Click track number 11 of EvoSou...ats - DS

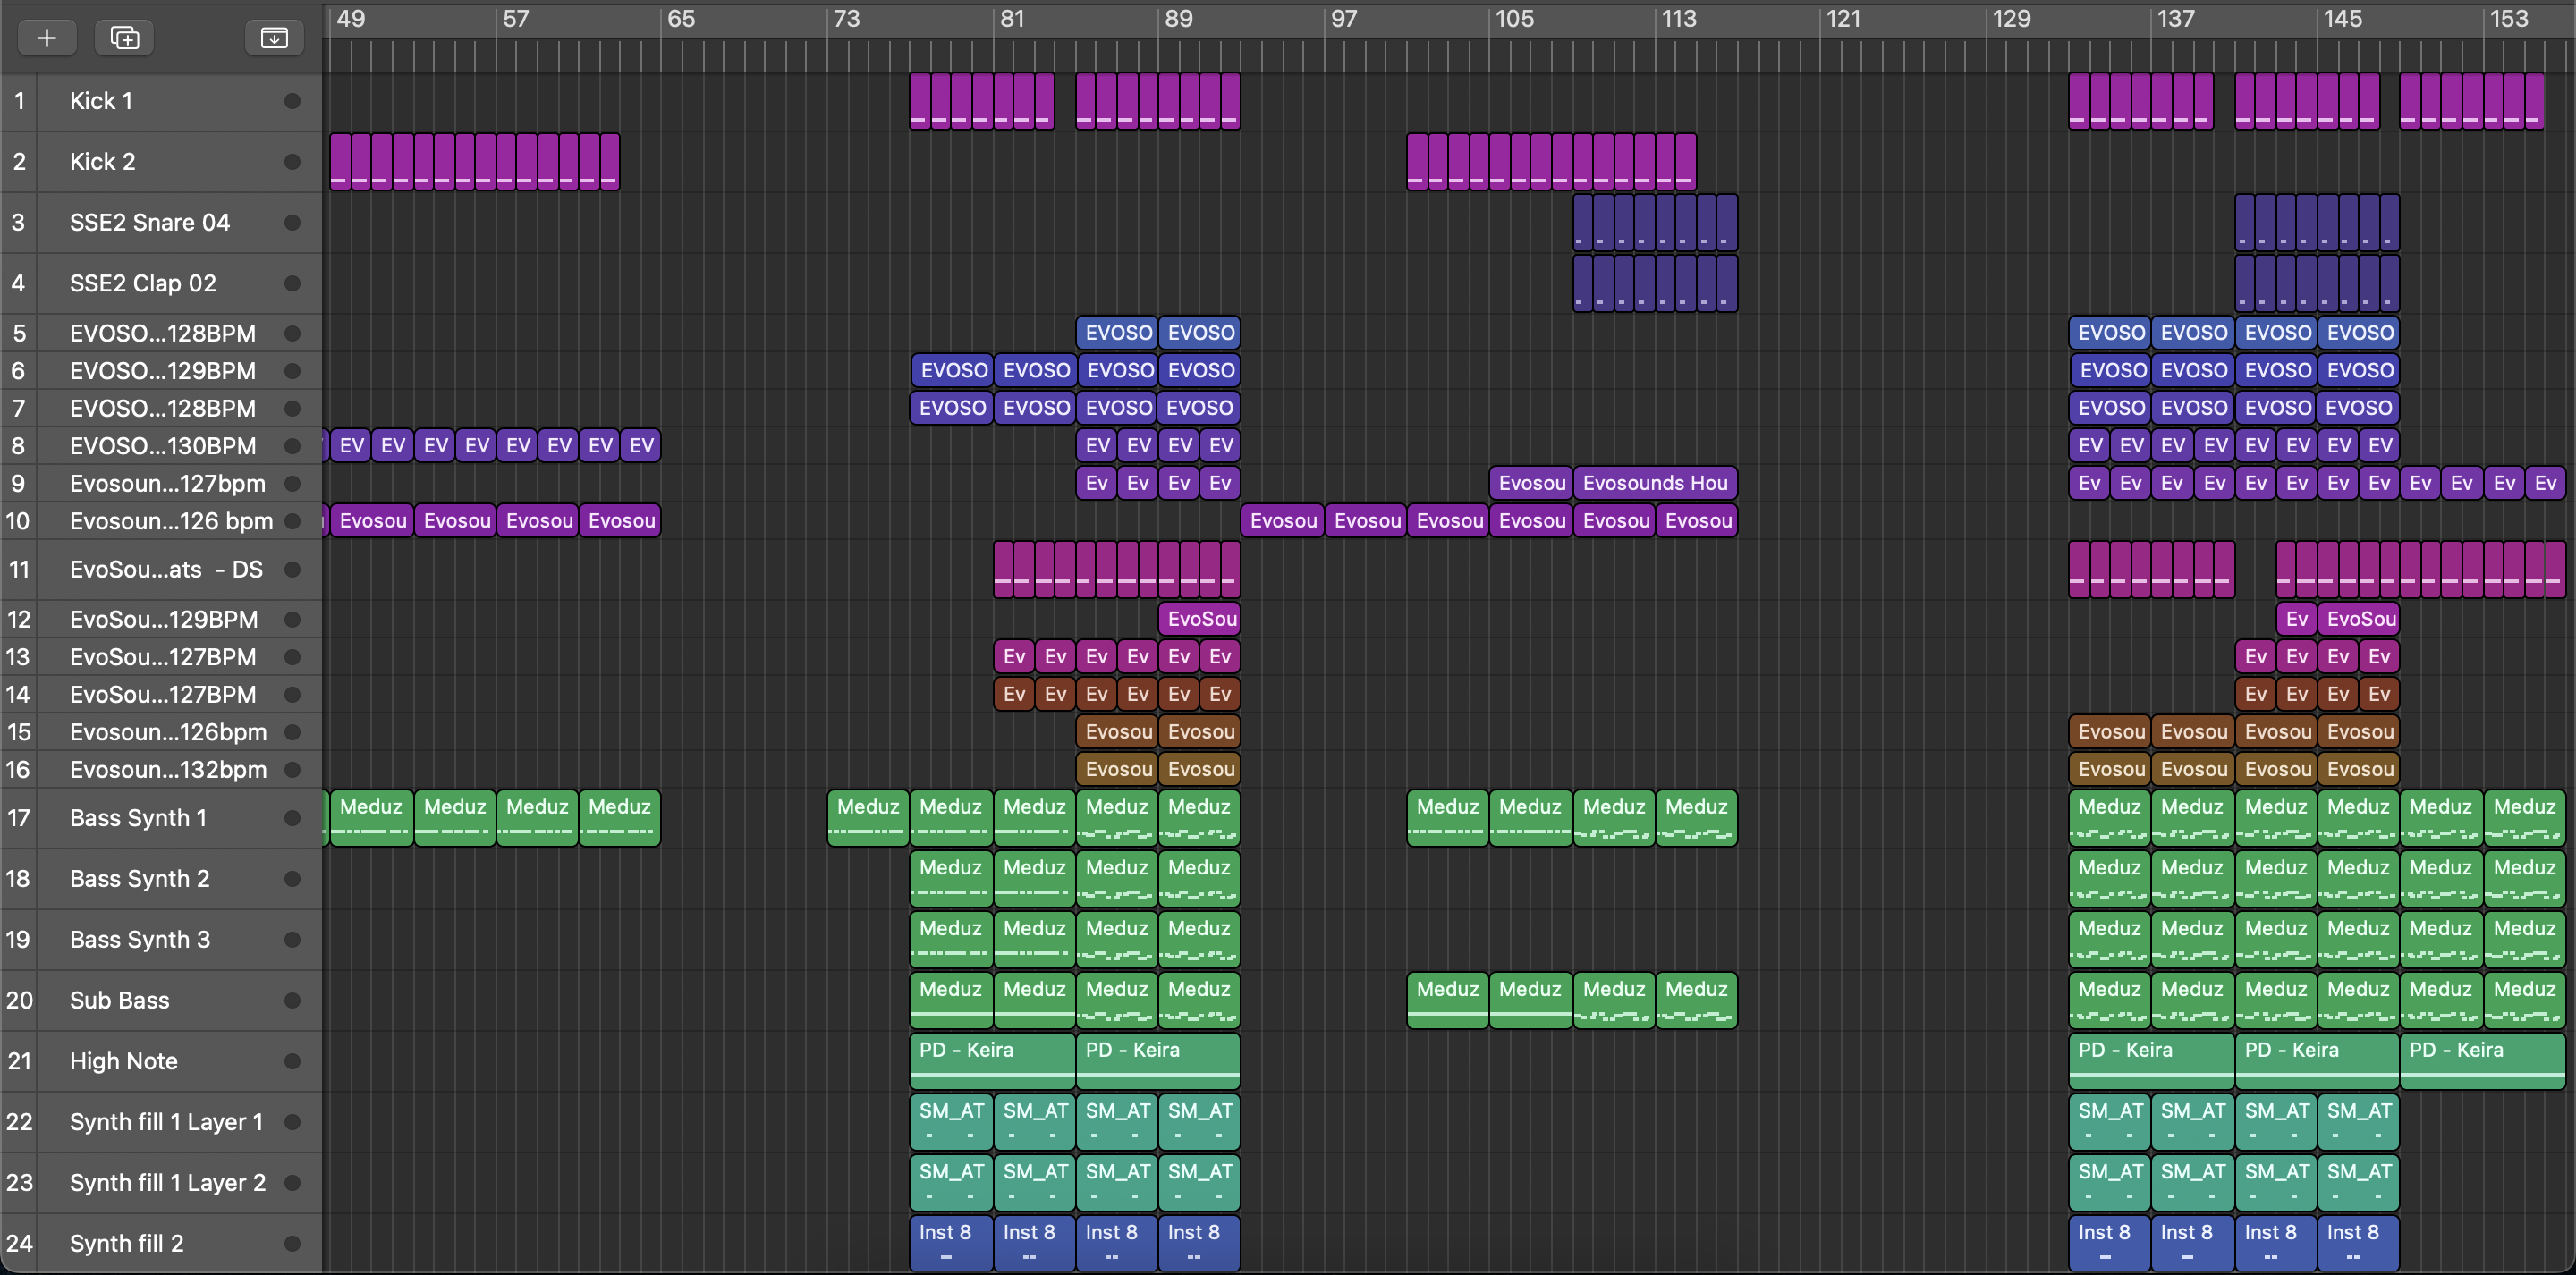(19, 570)
